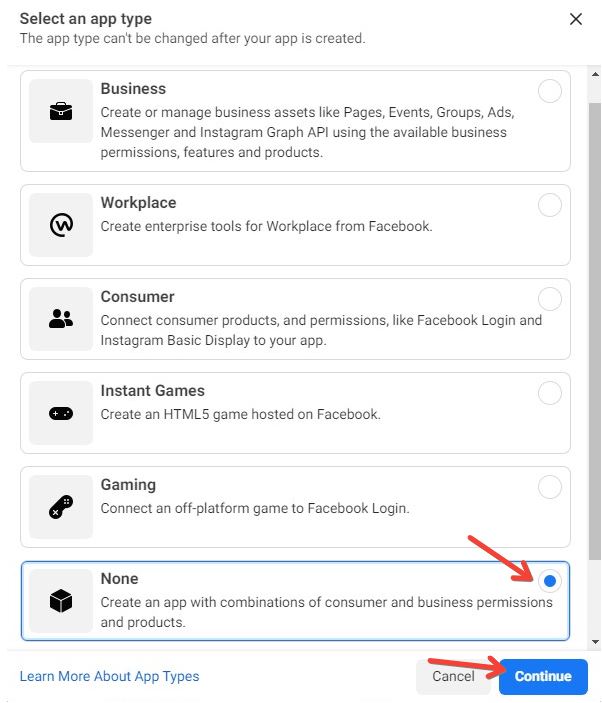Click the Instant Games controller icon

pos(61,413)
